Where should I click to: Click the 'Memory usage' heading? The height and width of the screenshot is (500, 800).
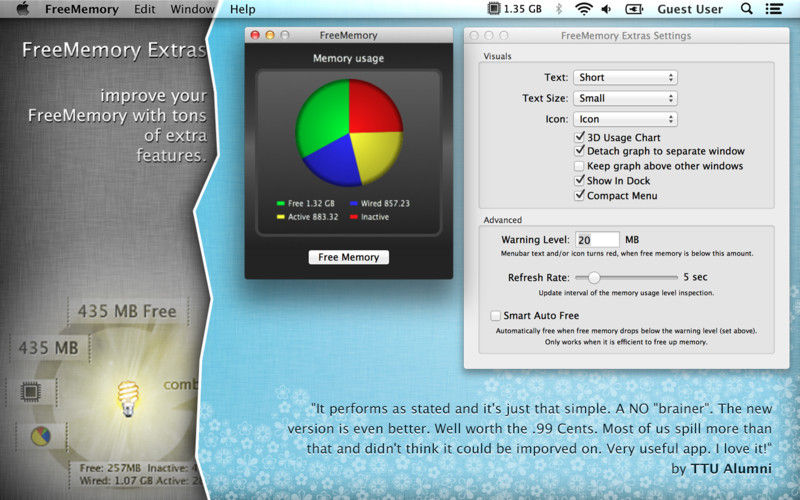click(x=348, y=59)
